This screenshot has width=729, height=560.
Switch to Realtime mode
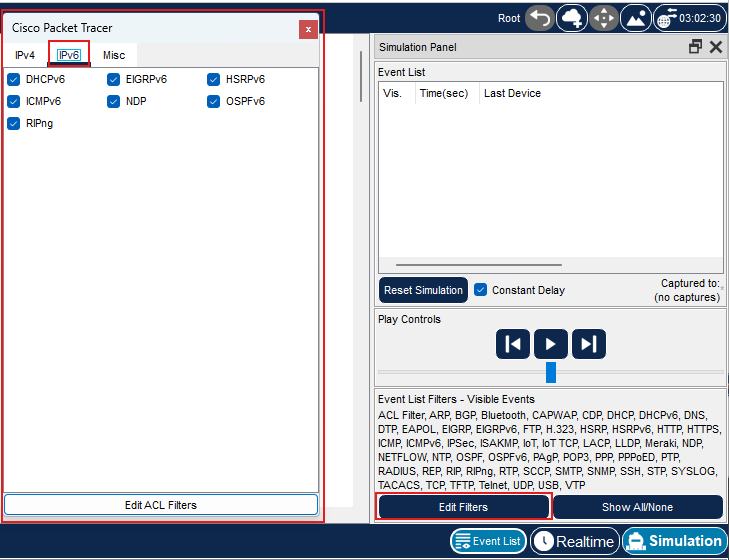tap(575, 541)
